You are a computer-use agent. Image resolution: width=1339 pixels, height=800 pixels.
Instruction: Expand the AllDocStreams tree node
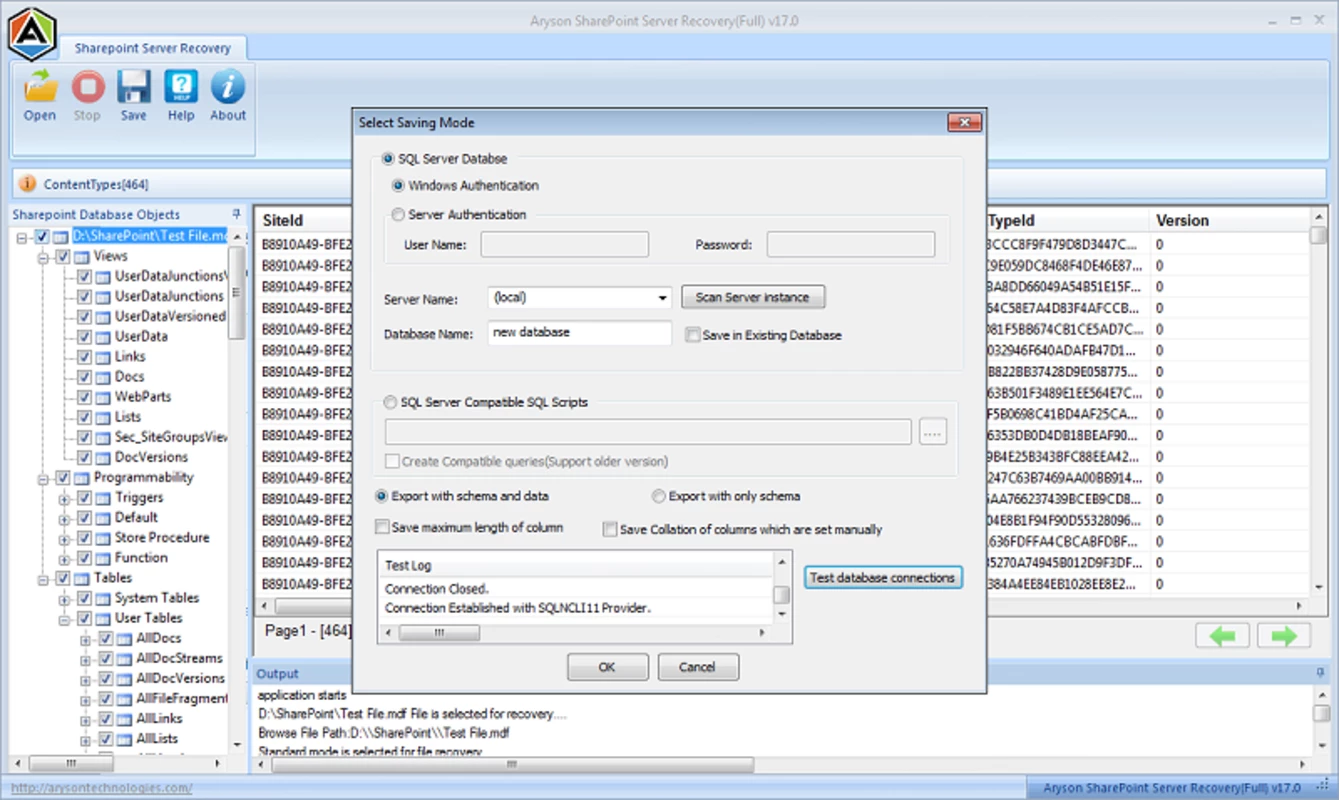[x=86, y=658]
